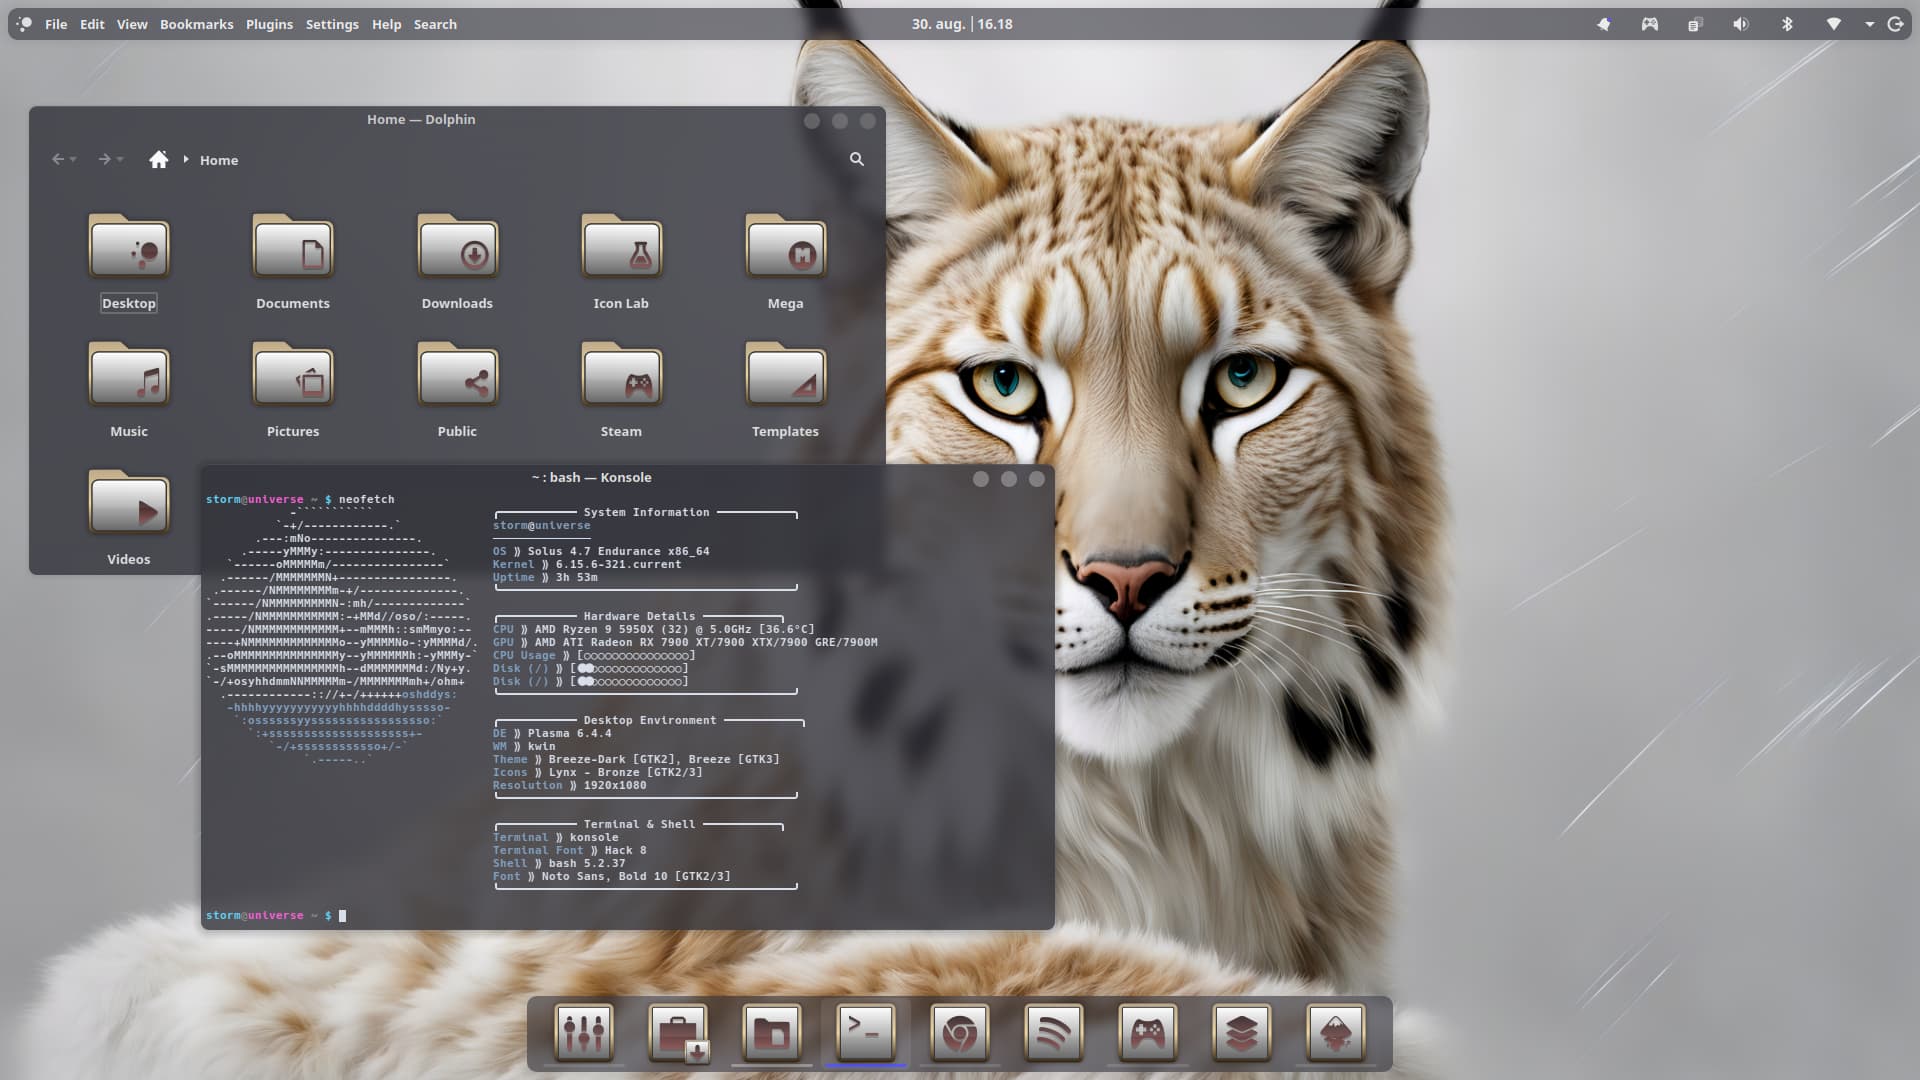The width and height of the screenshot is (1920, 1080).
Task: Open the System Settings mixer icon in dock
Action: tap(584, 1032)
